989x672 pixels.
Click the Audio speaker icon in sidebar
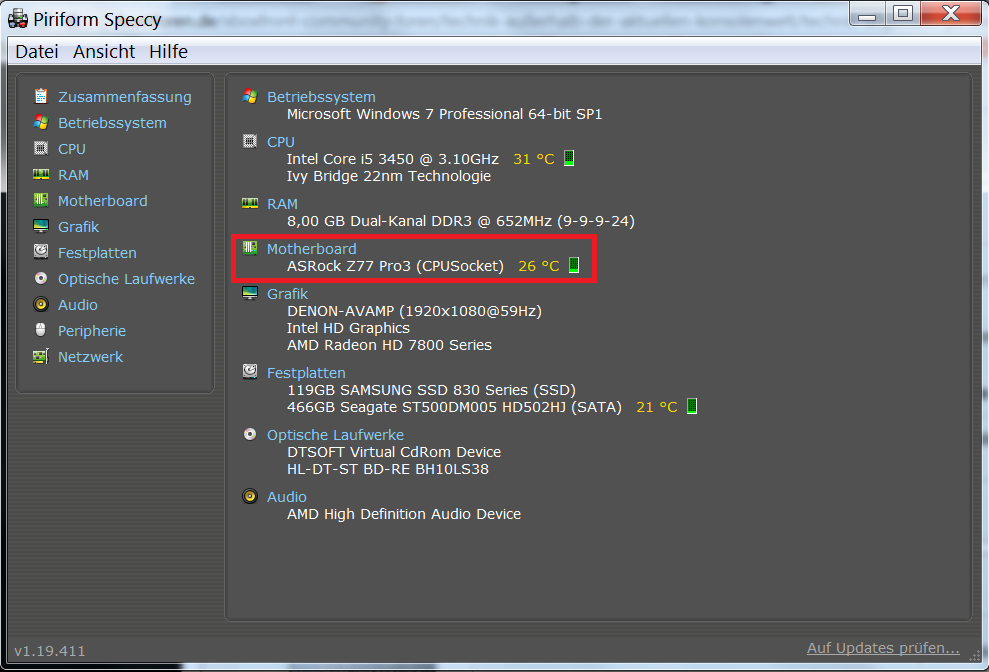click(x=41, y=304)
